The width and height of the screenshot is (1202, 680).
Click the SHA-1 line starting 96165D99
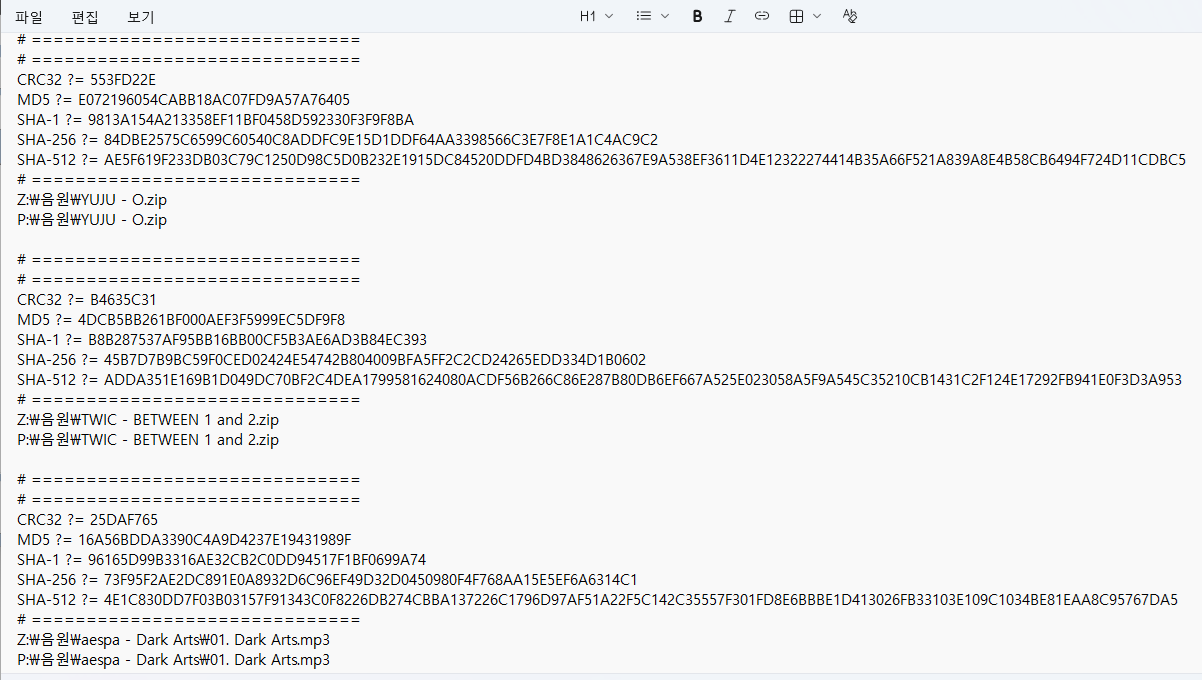[x=222, y=560]
